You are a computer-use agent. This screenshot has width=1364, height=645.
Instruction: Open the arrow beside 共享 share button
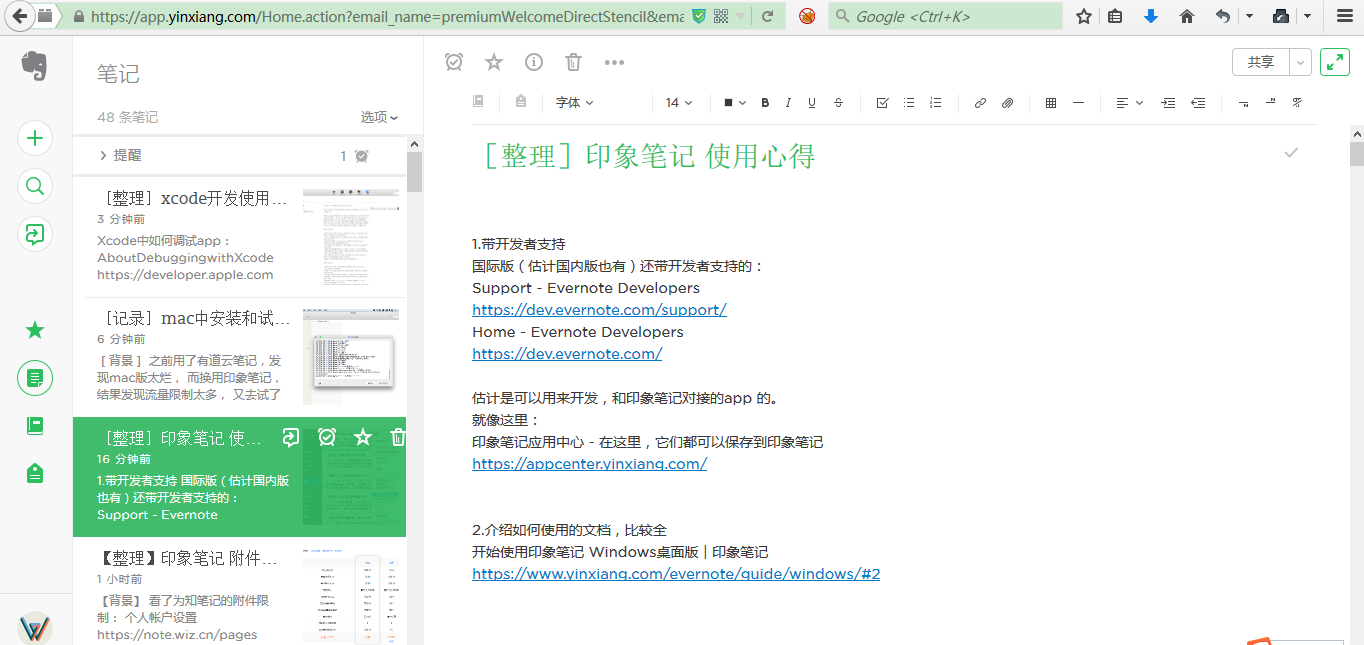tap(1300, 62)
